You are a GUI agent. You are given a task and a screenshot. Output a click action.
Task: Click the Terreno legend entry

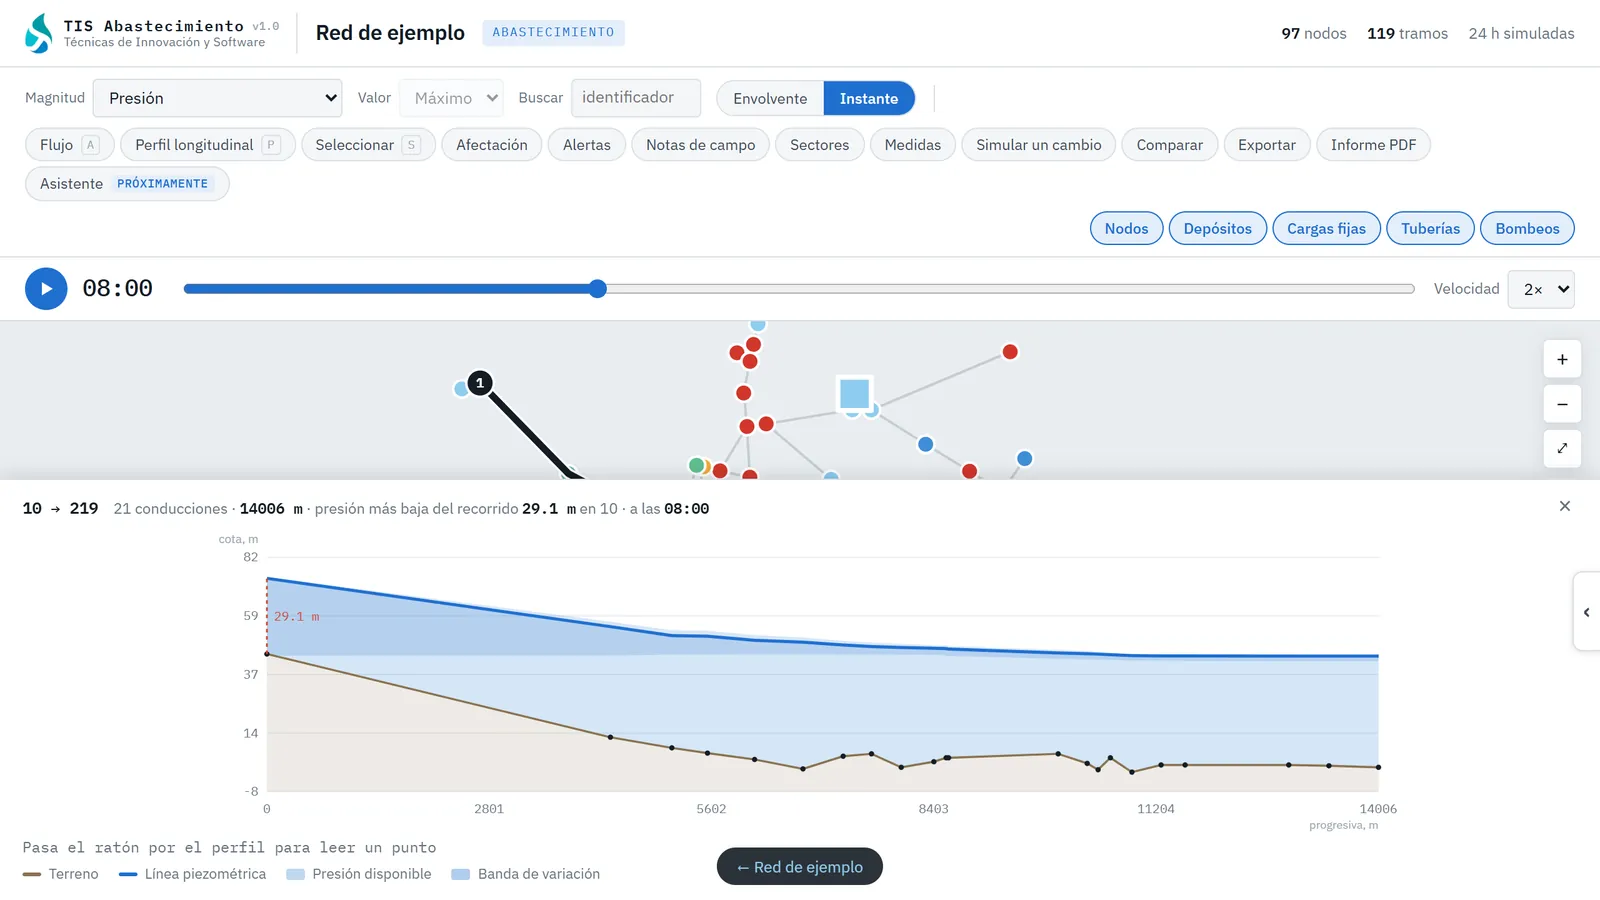[61, 874]
